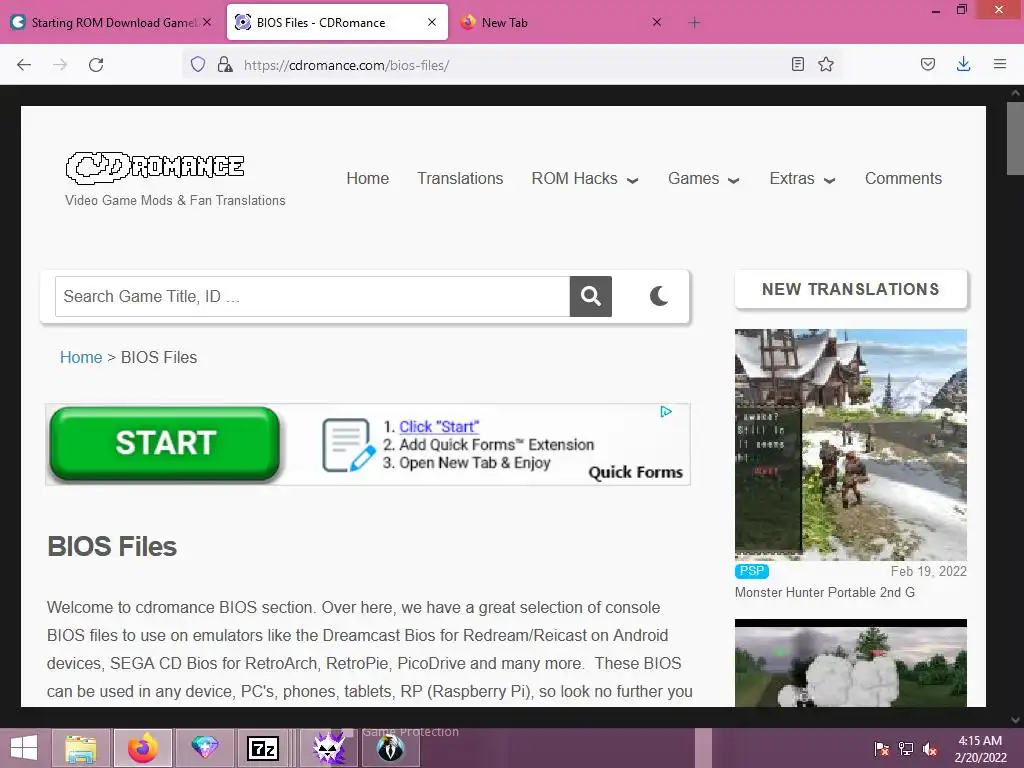
Task: Click the diamond gem taskbar icon
Action: [204, 748]
